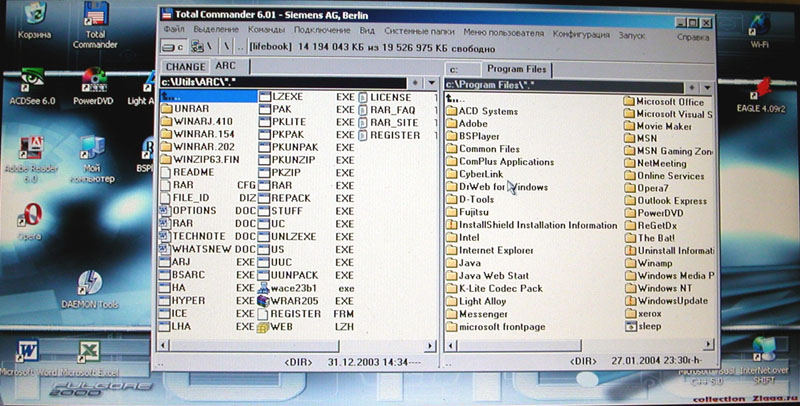Select the K-Lite Codec Pack folder
The height and width of the screenshot is (406, 800).
[494, 288]
